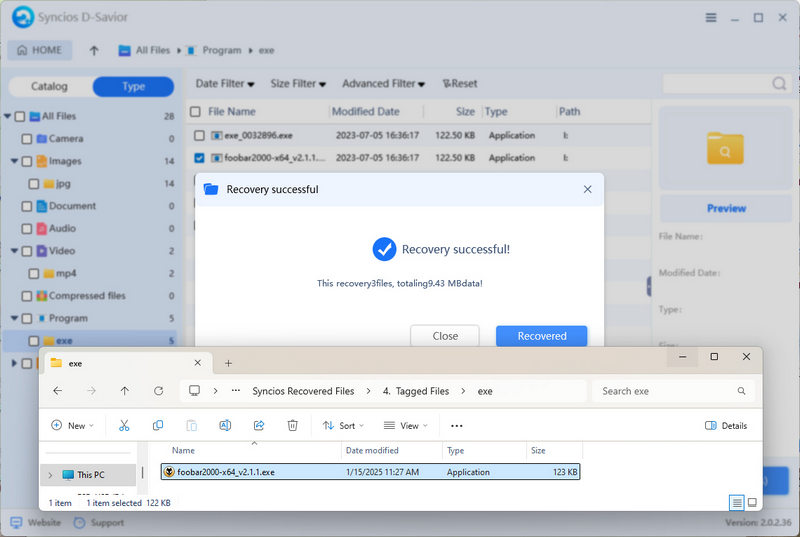Click the search icon in Explorer search box

pyautogui.click(x=741, y=391)
